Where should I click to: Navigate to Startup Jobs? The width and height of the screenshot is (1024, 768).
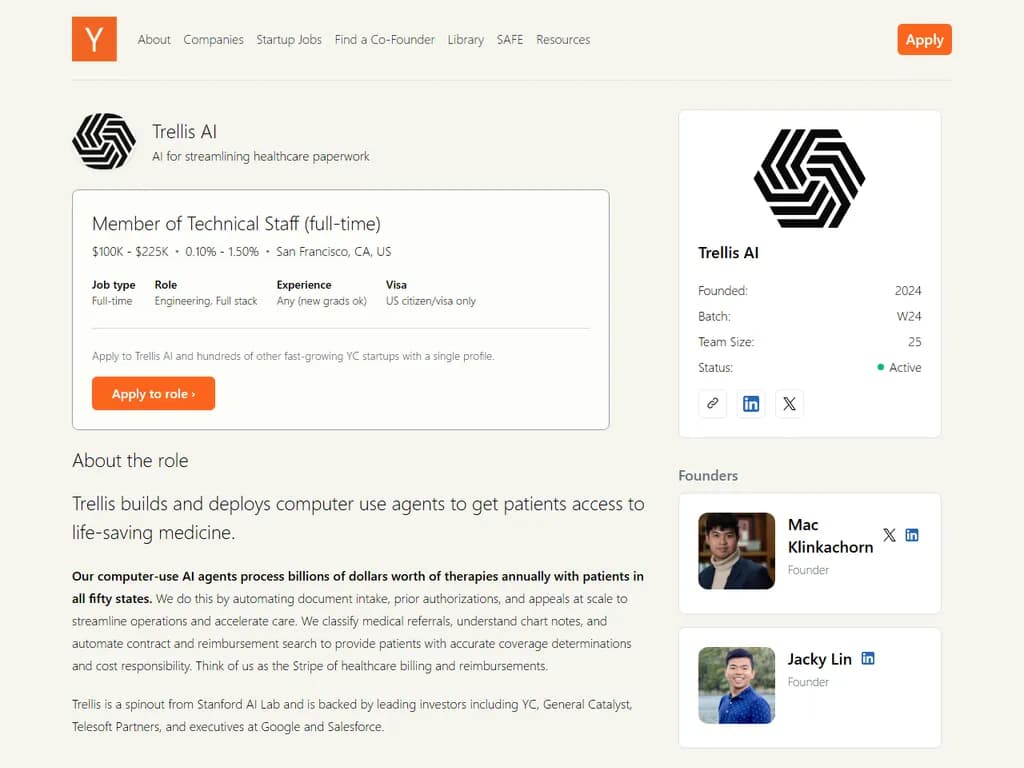click(x=288, y=40)
